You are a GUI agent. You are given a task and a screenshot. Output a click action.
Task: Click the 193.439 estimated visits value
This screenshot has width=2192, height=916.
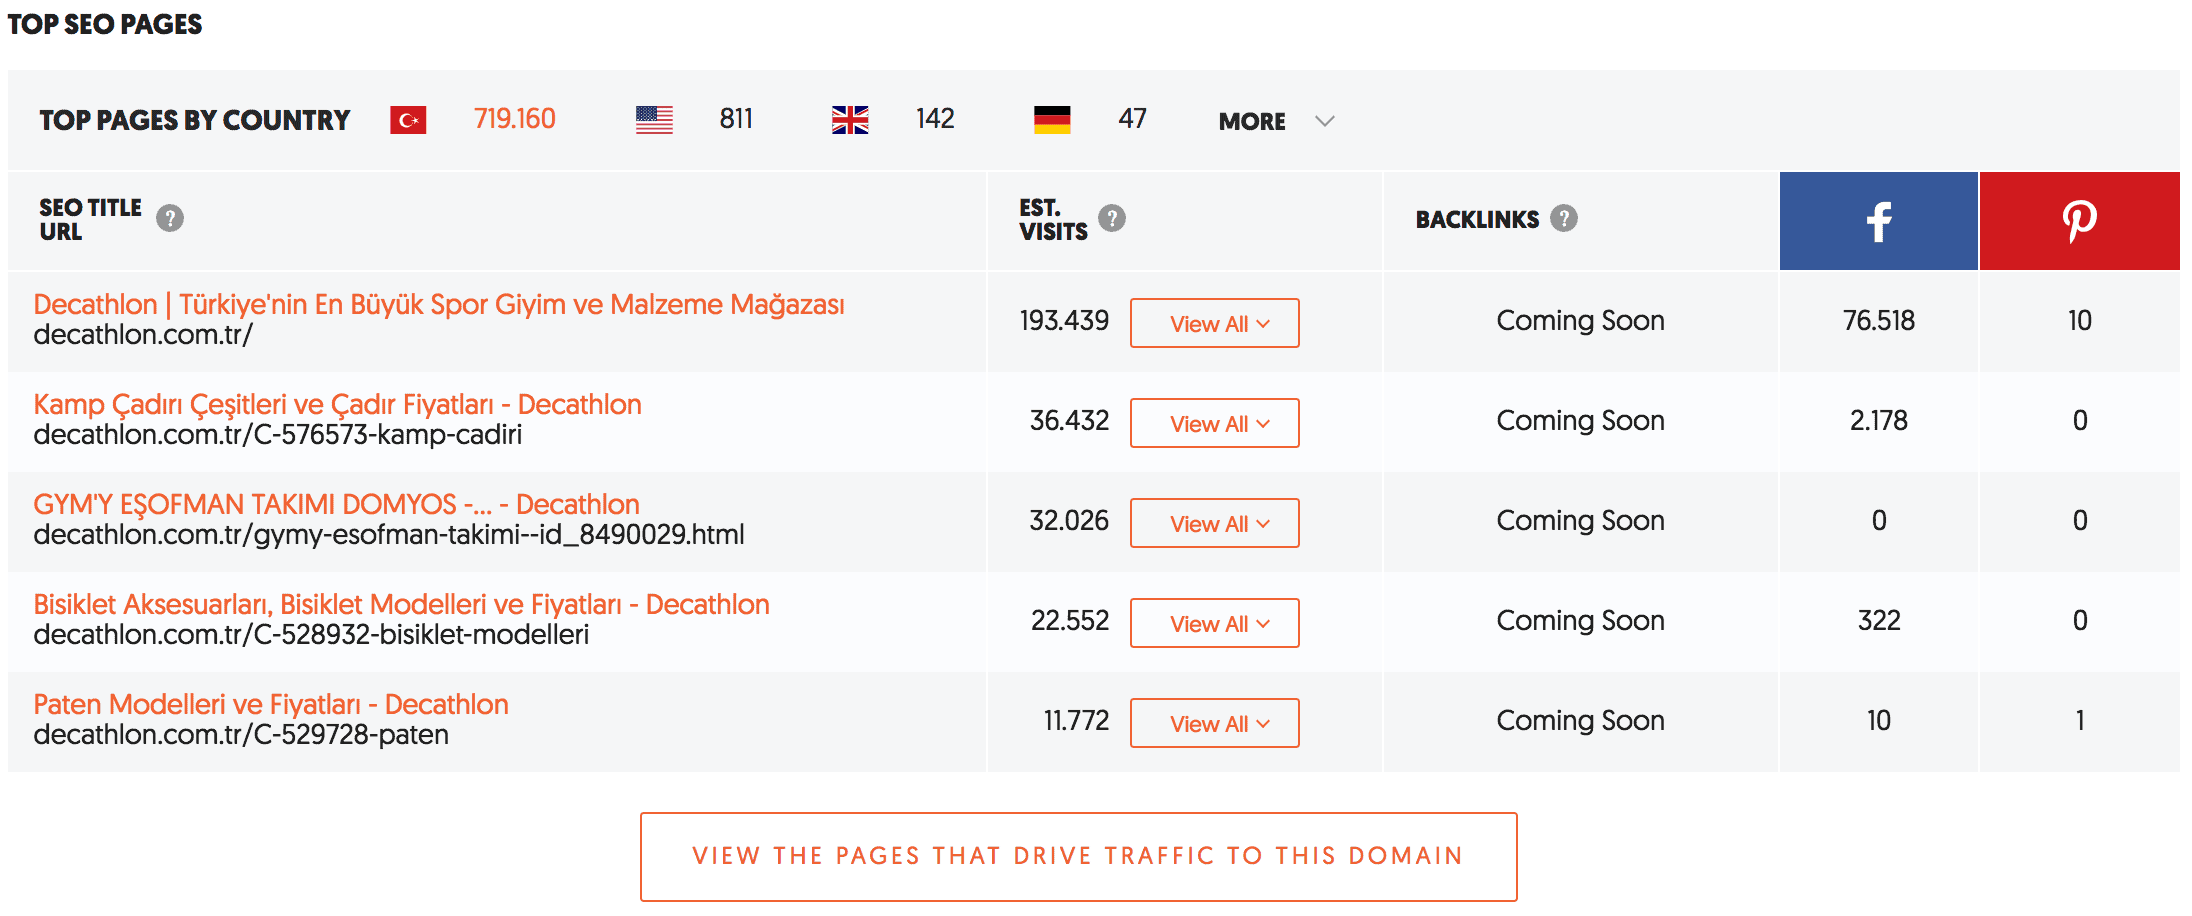pos(1064,321)
